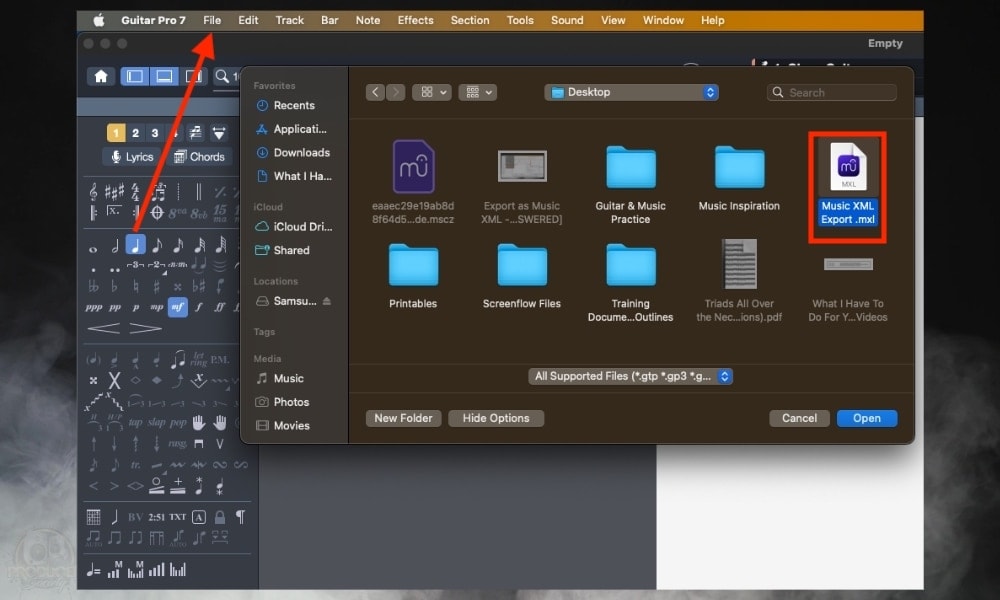Click the rasgueado rasg. icon
This screenshot has width=1000, height=600.
click(x=177, y=444)
